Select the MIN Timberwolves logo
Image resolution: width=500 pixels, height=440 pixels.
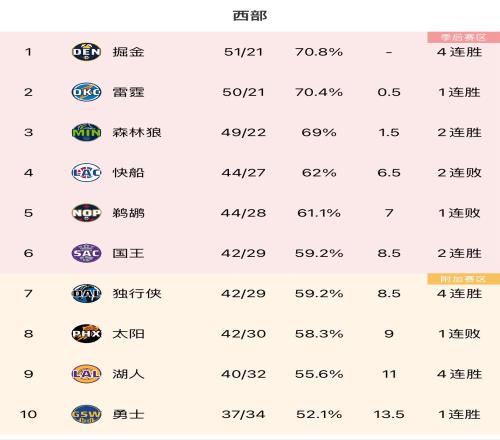86,132
